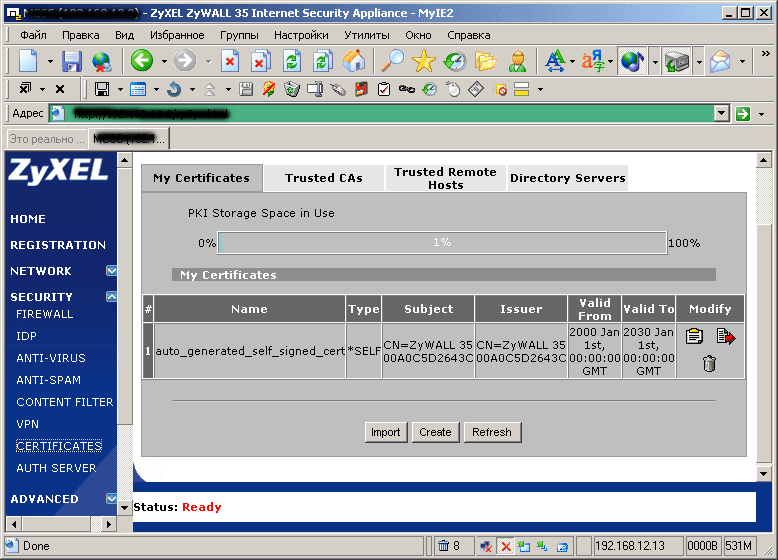
Task: Click the Import button
Action: point(386,432)
